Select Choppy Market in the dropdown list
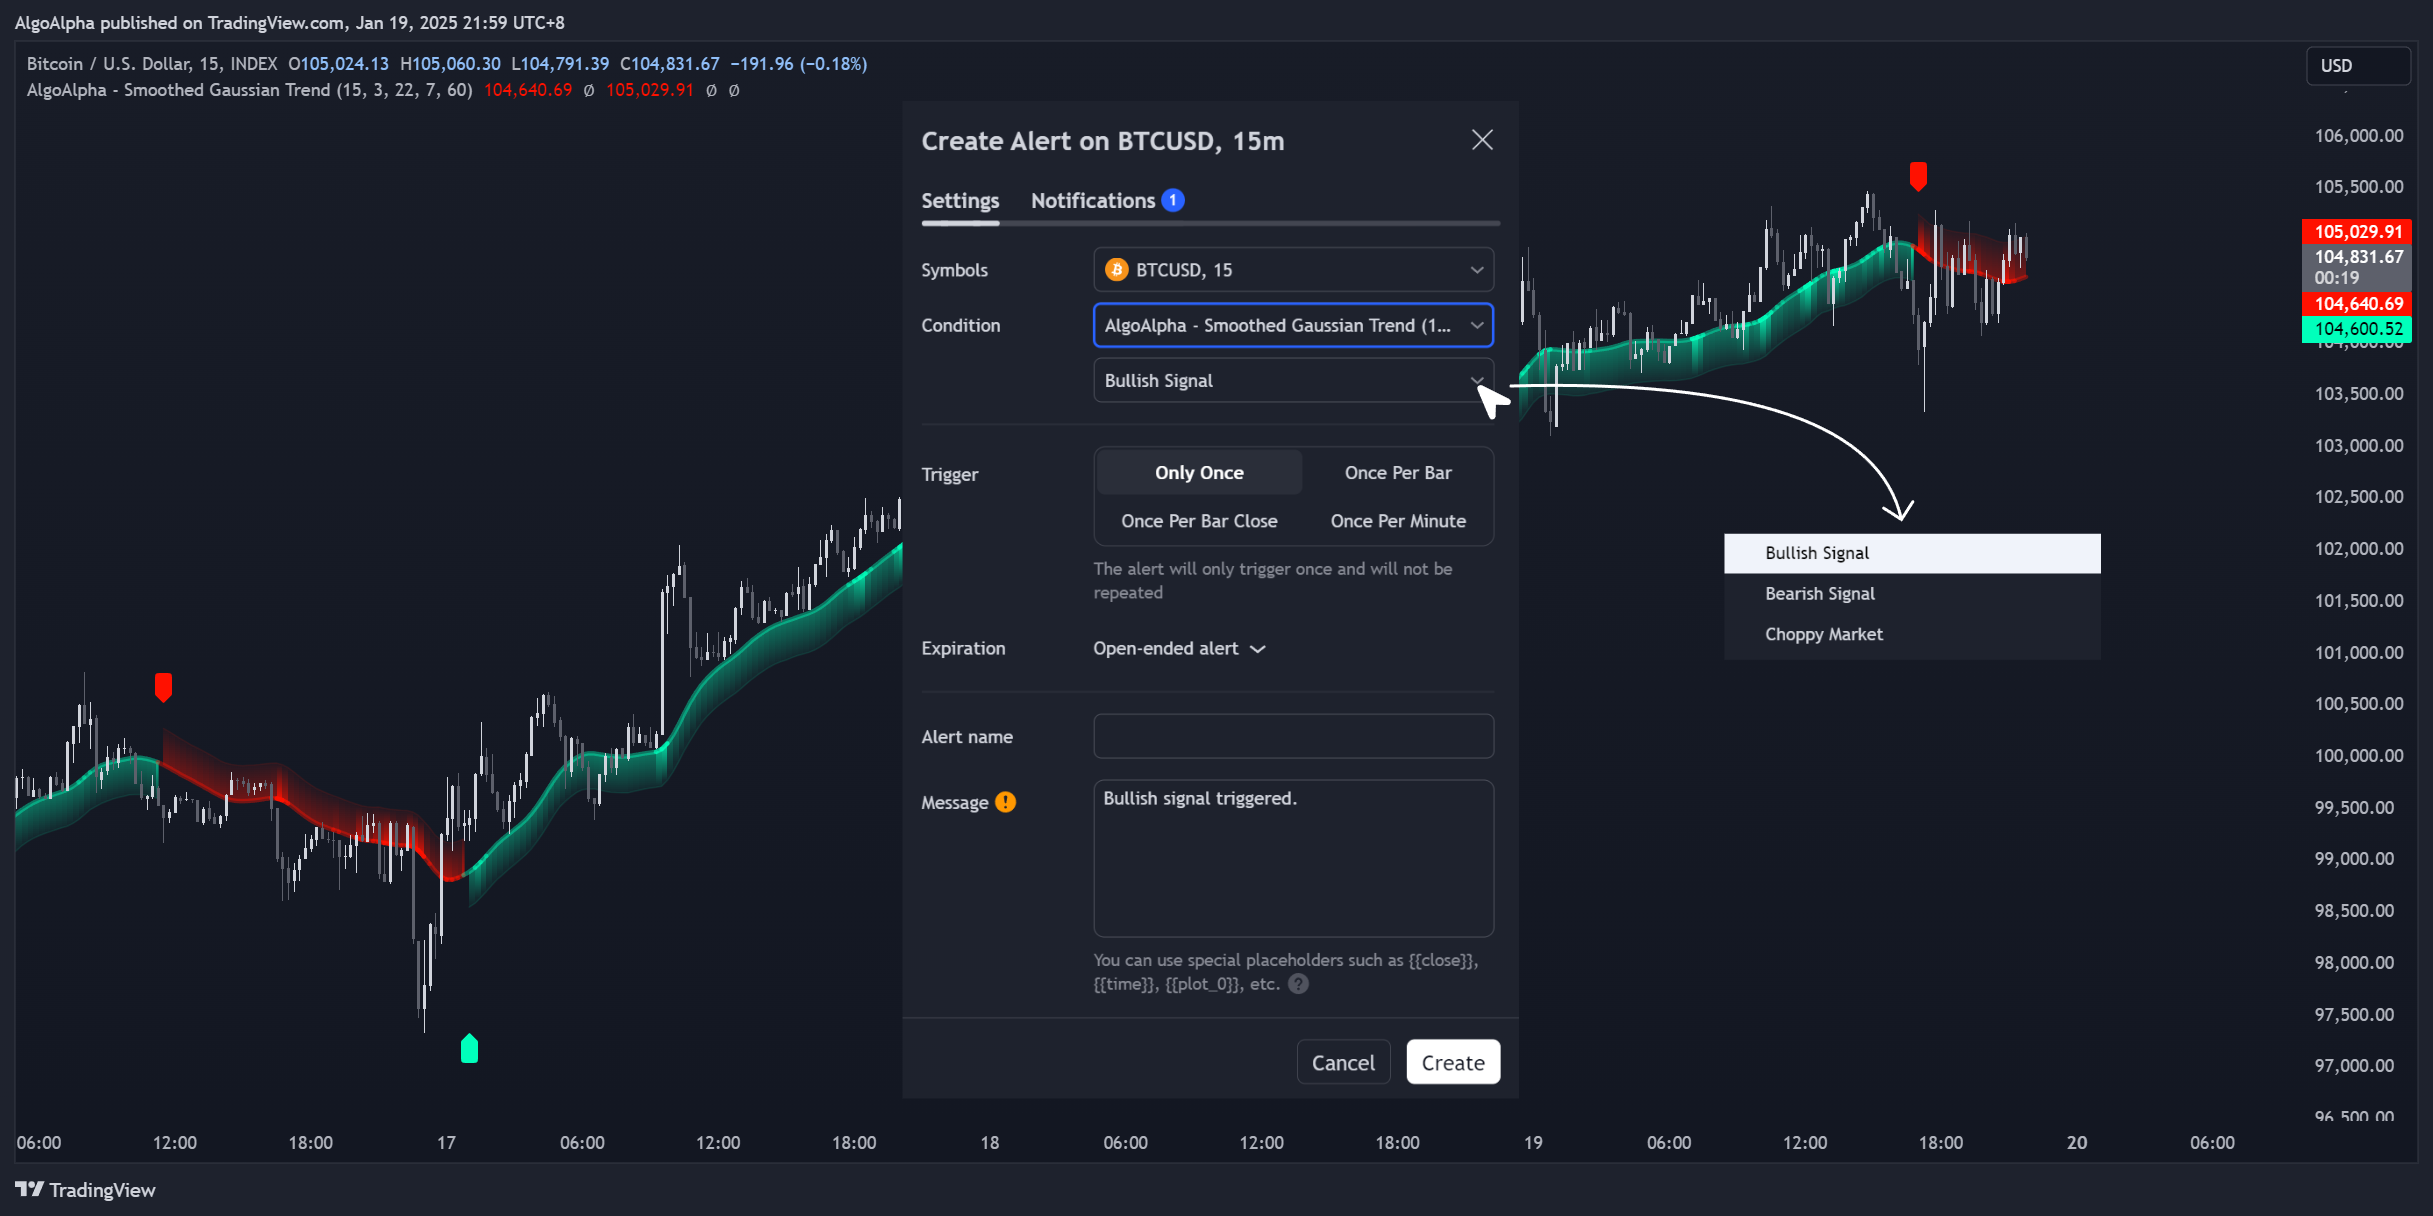 point(1912,635)
